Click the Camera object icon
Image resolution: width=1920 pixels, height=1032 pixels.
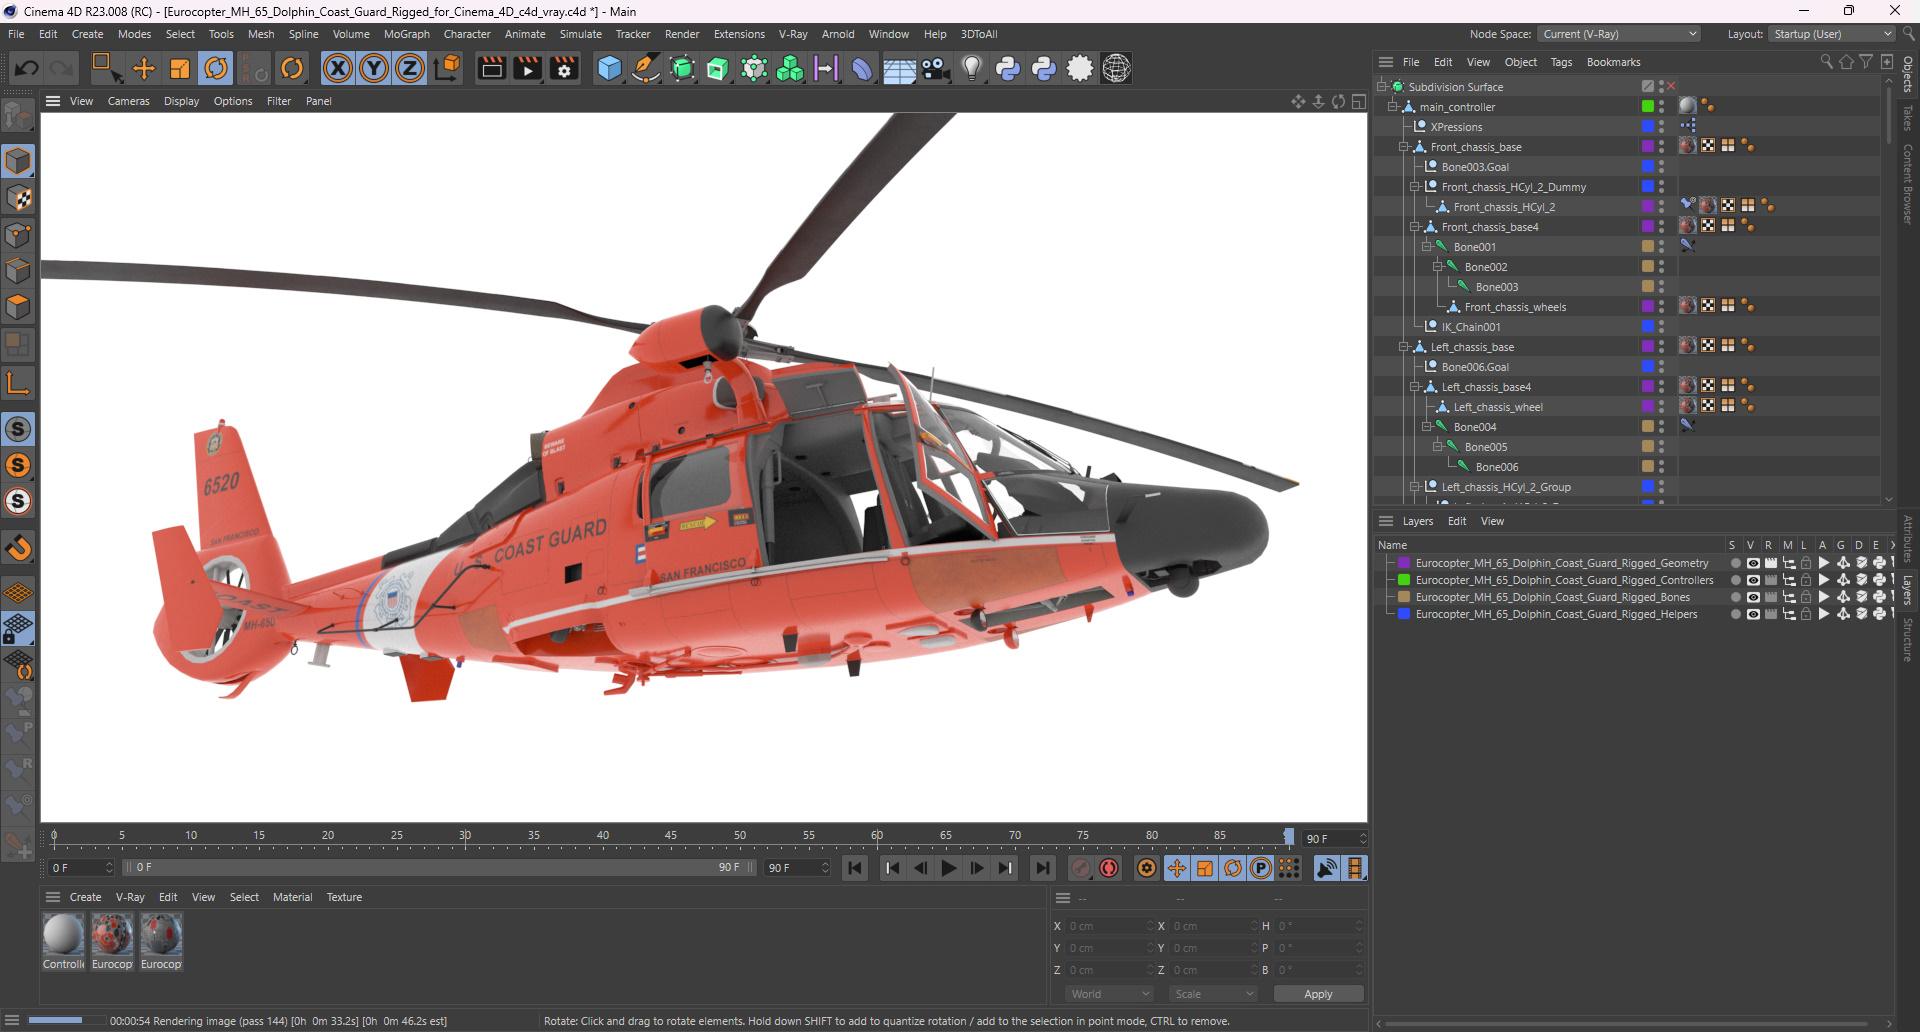point(936,68)
